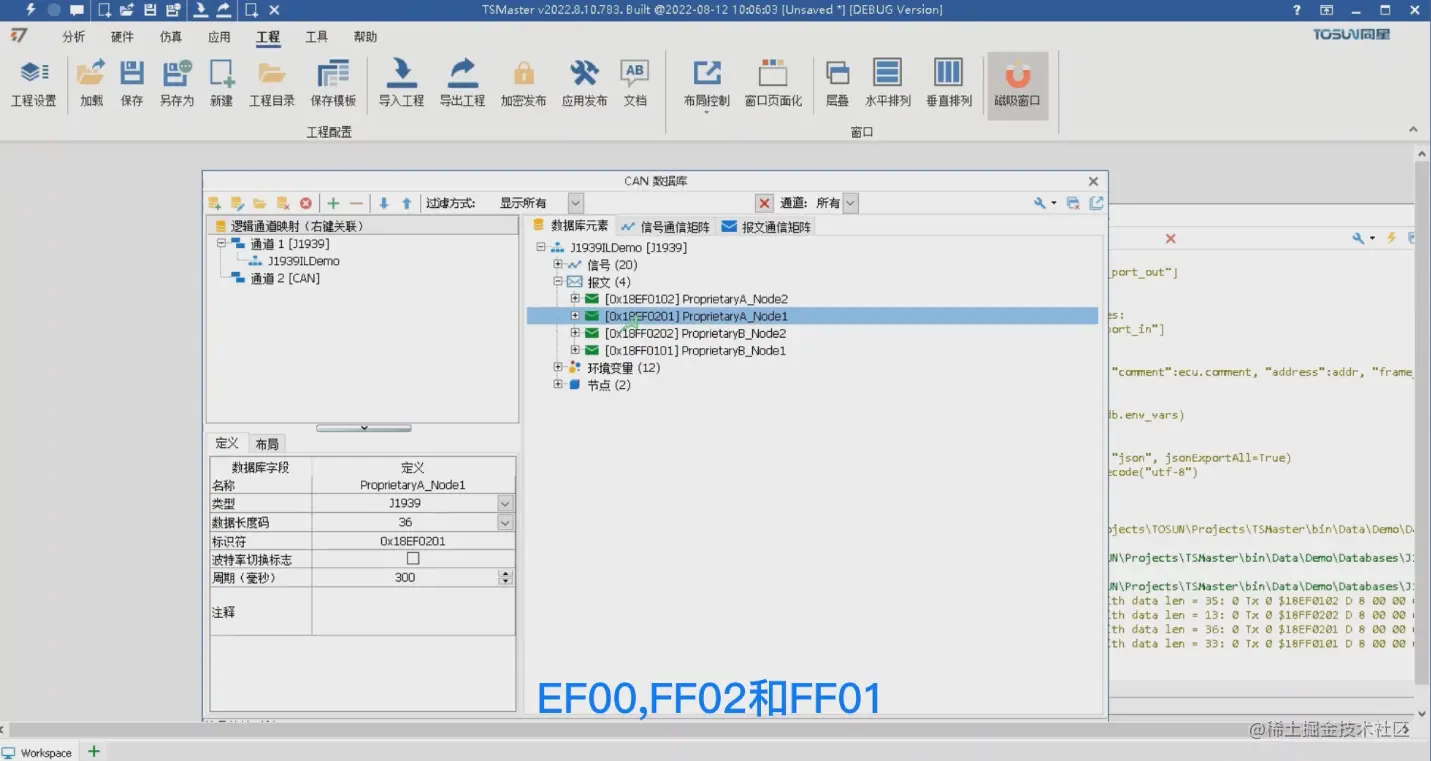The width and height of the screenshot is (1431, 761).
Task: Click the minus remove icon in database toolbar
Action: tap(356, 203)
